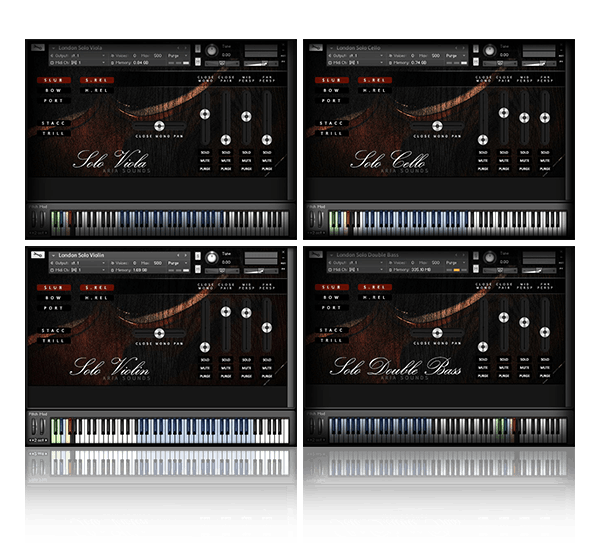Click the Tune knob of Solo Cello

[x=489, y=50]
